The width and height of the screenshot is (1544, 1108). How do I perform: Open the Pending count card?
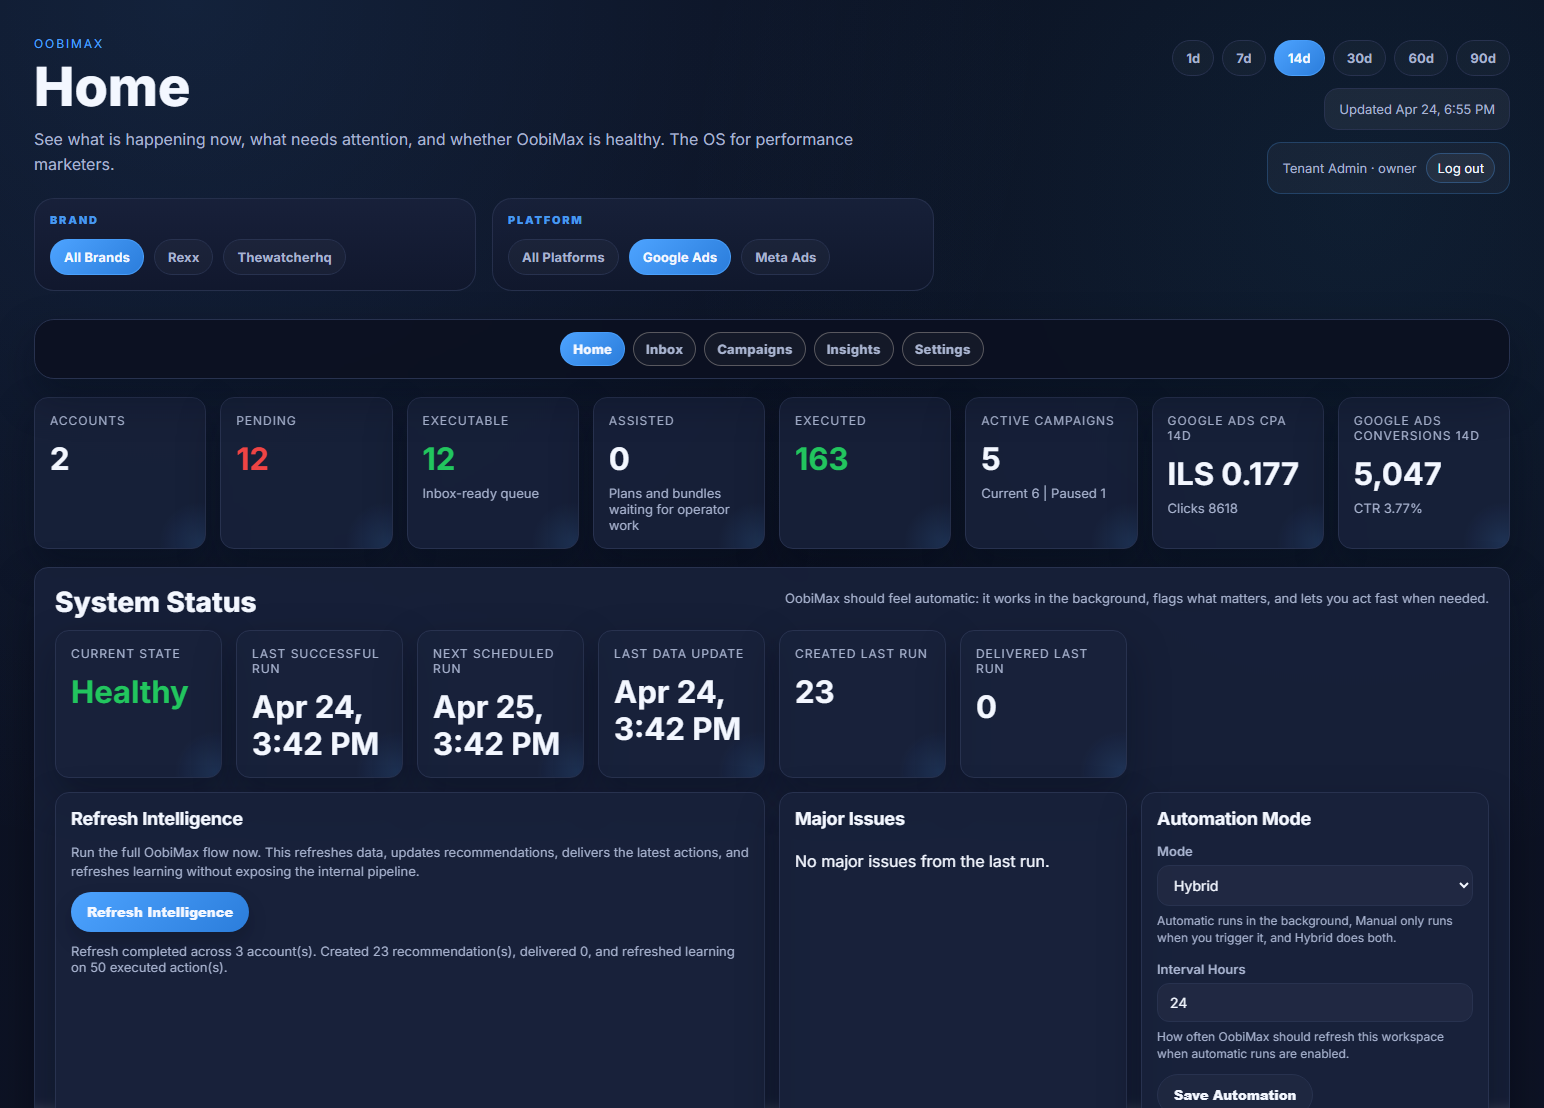click(x=306, y=472)
